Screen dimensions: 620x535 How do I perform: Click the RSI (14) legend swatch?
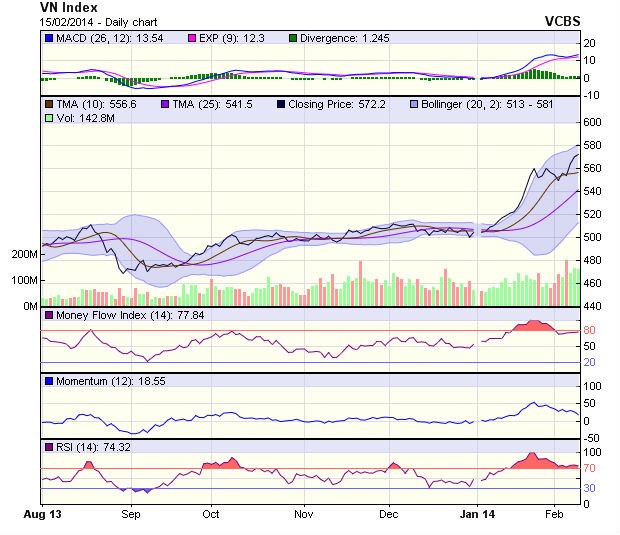click(x=49, y=446)
